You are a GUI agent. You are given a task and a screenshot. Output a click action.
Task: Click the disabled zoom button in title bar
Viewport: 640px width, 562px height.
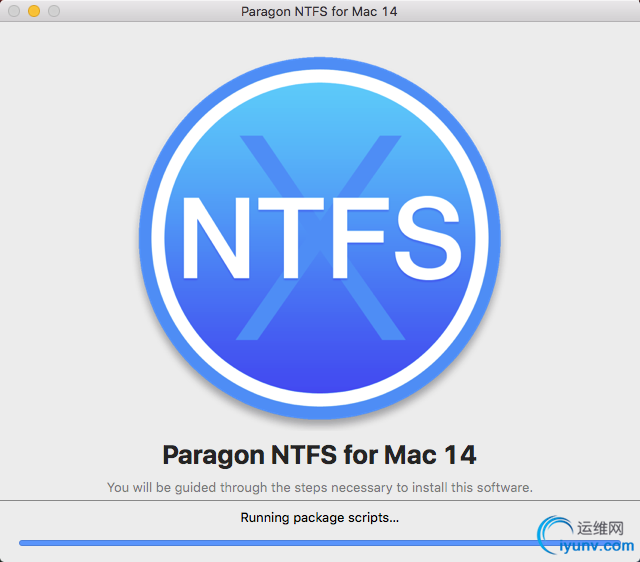click(54, 11)
